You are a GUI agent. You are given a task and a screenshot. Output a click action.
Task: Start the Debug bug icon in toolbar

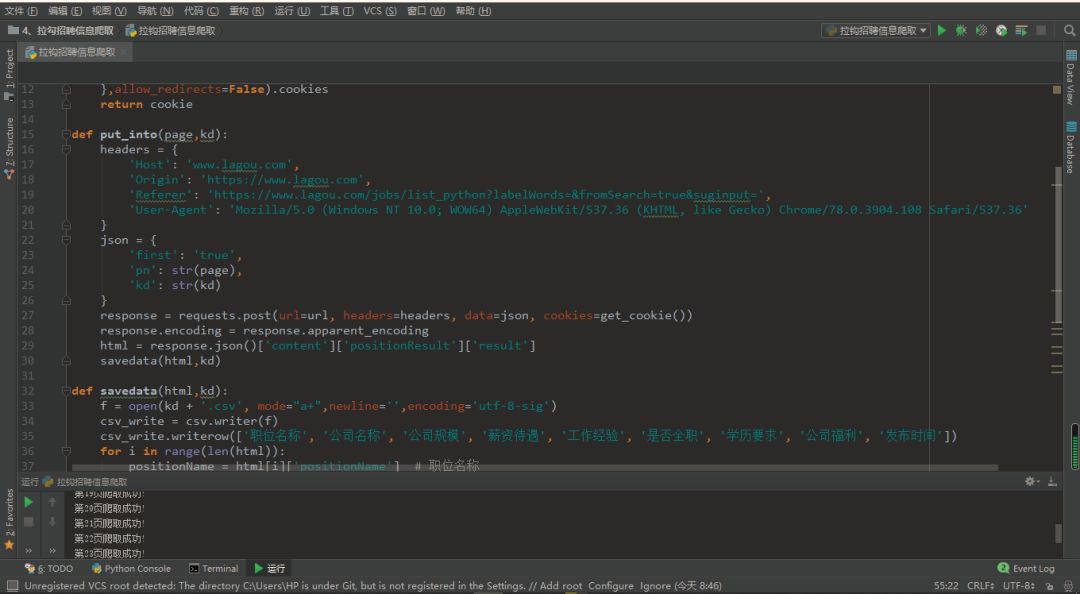961,30
